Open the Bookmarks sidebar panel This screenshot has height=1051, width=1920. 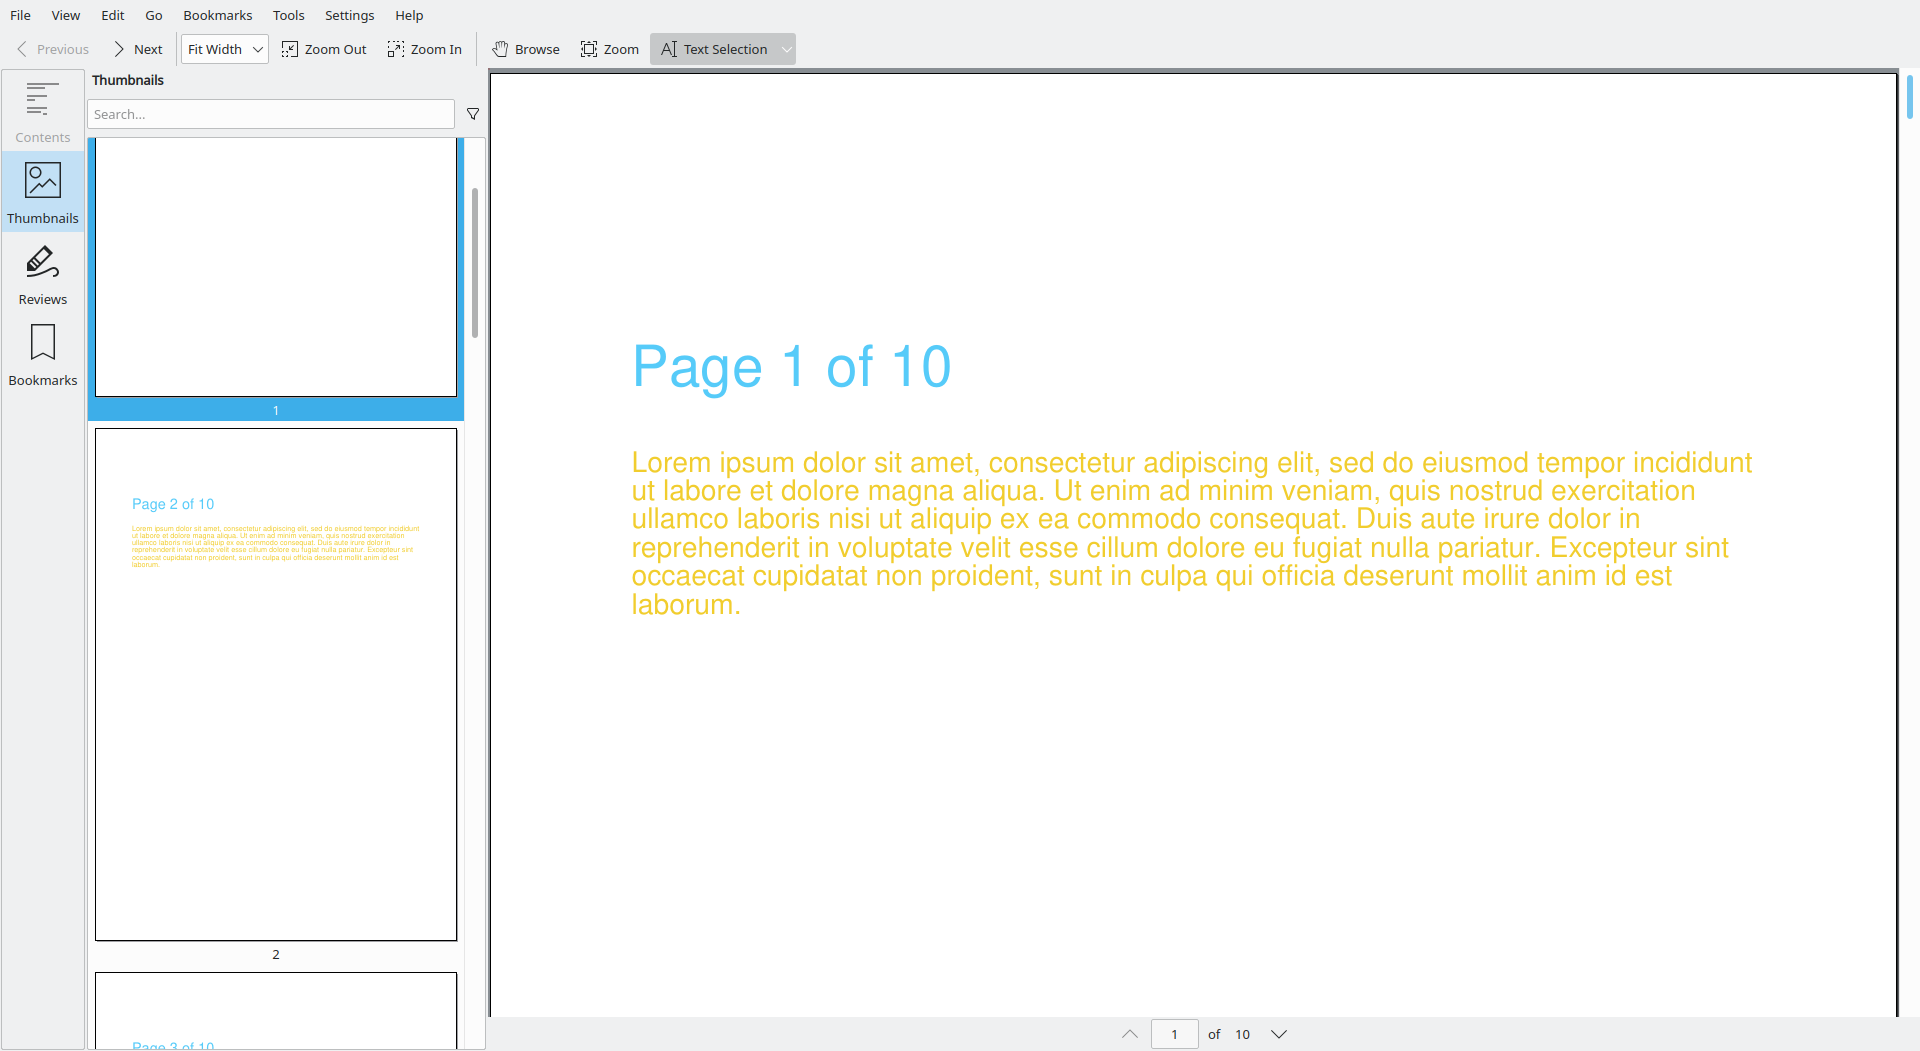coord(42,354)
